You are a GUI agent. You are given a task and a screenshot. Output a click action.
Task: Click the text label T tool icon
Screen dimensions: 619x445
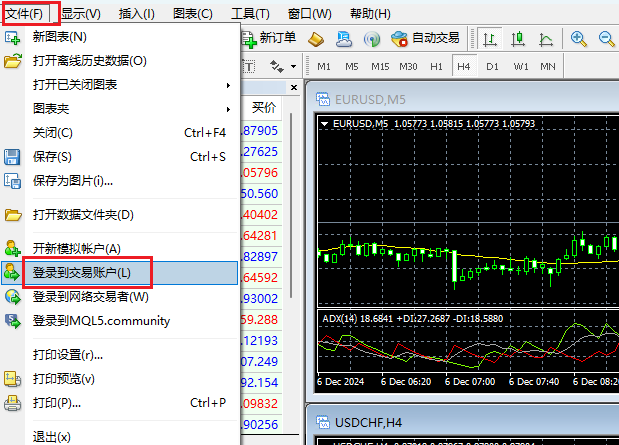click(249, 67)
